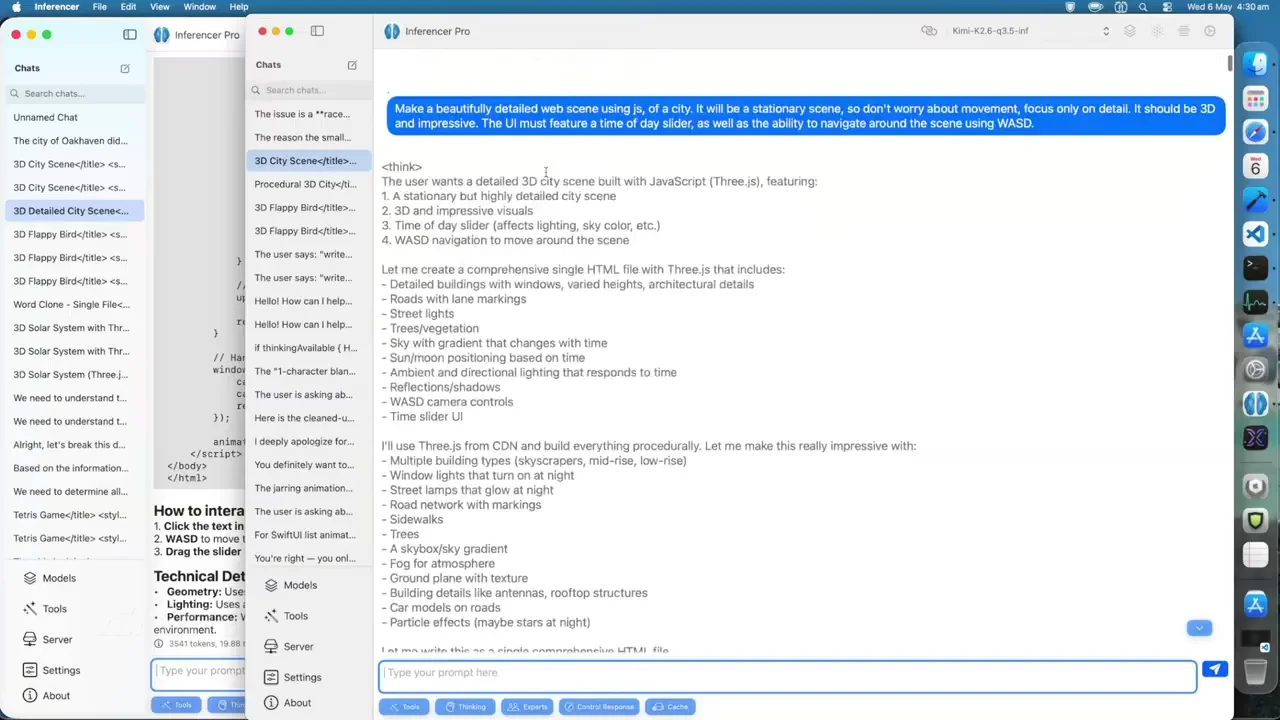The height and width of the screenshot is (720, 1280).
Task: Open Control Center in the menu bar
Action: click(x=1167, y=7)
